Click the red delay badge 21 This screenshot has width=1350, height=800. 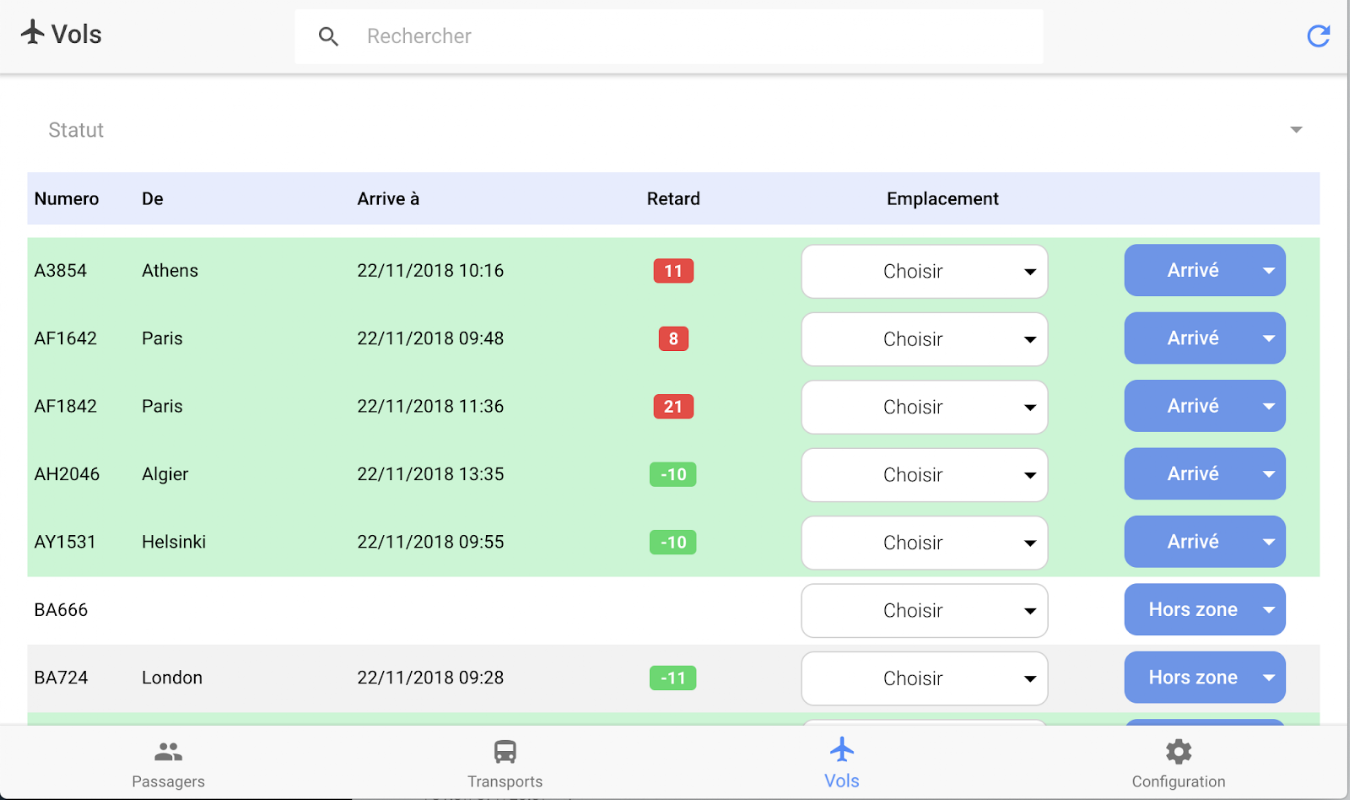pos(673,407)
